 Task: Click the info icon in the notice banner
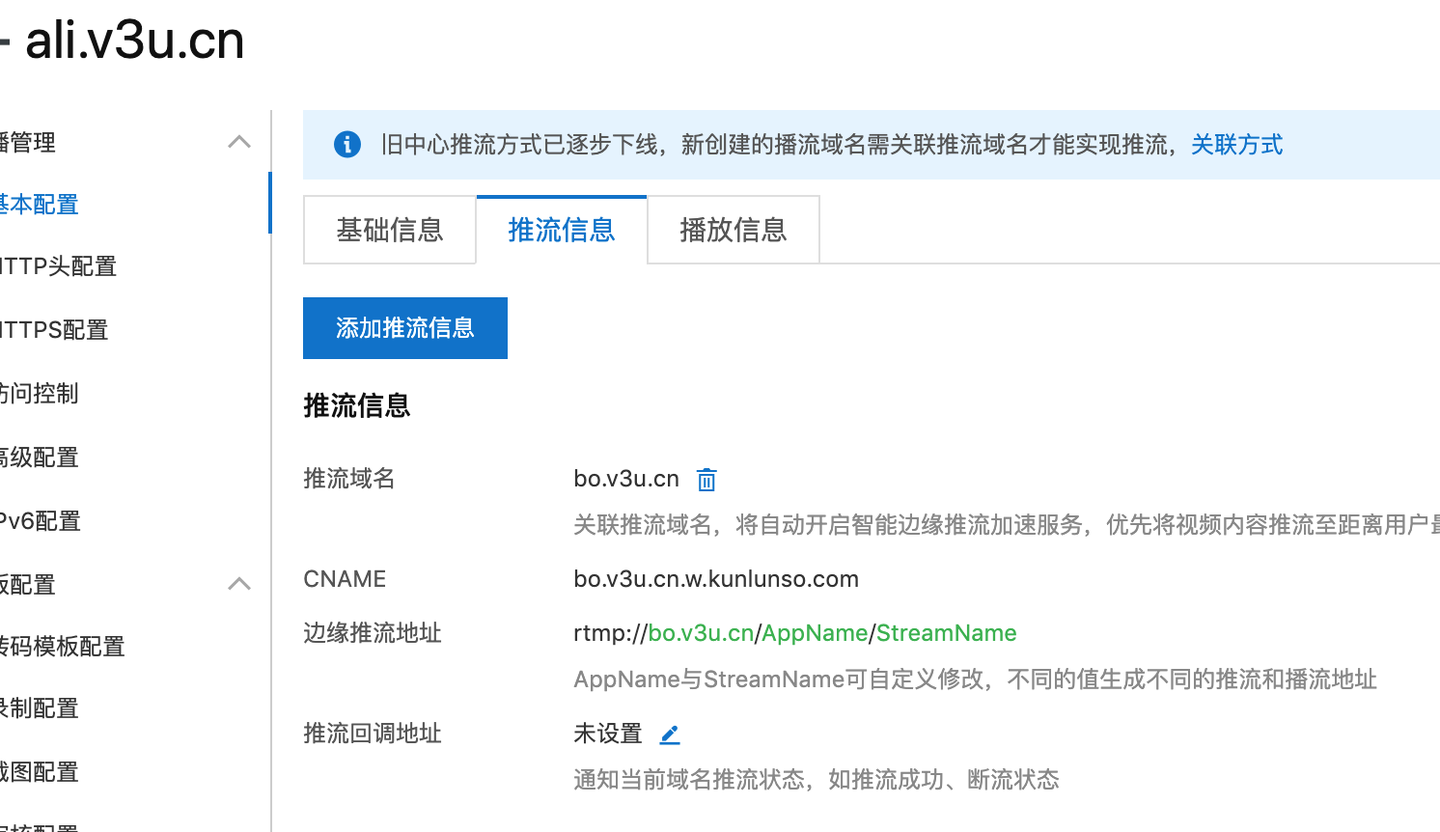347,144
